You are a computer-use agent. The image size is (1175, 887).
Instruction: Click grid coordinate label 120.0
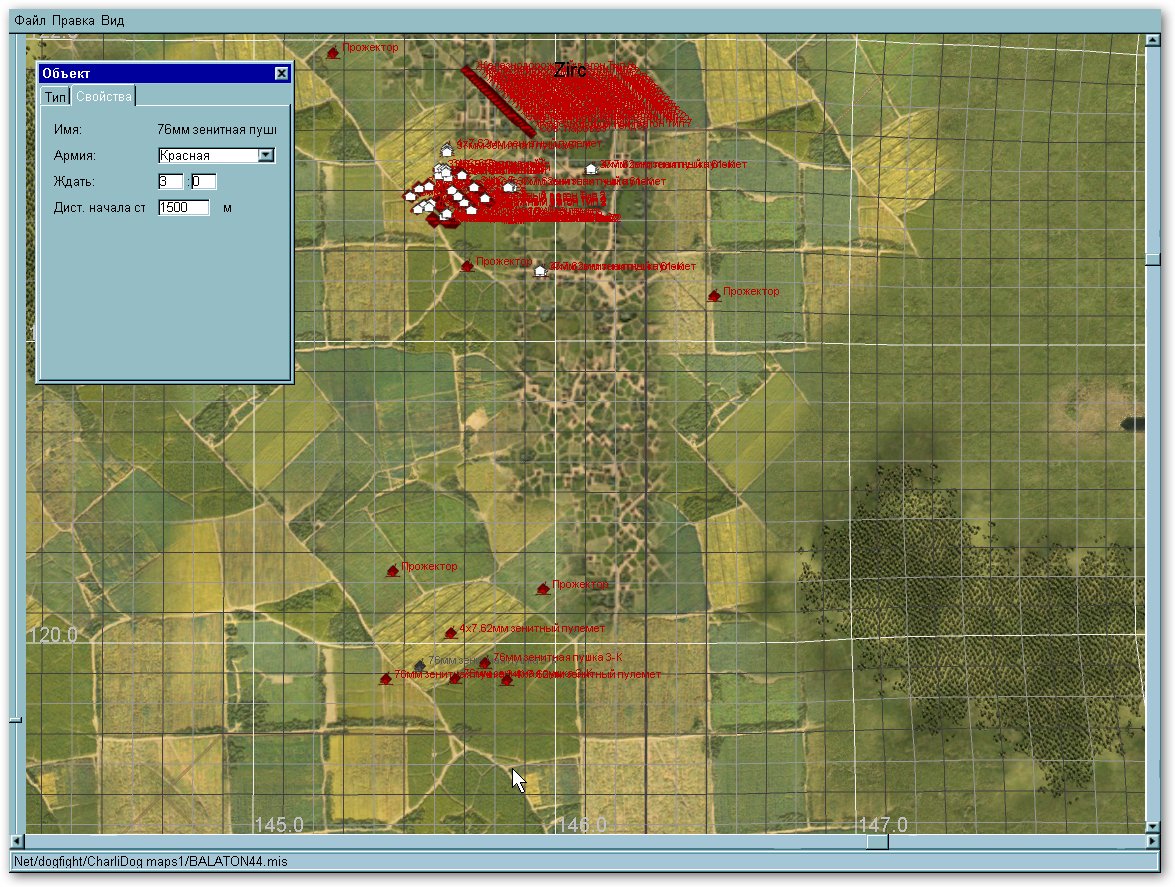[x=52, y=635]
